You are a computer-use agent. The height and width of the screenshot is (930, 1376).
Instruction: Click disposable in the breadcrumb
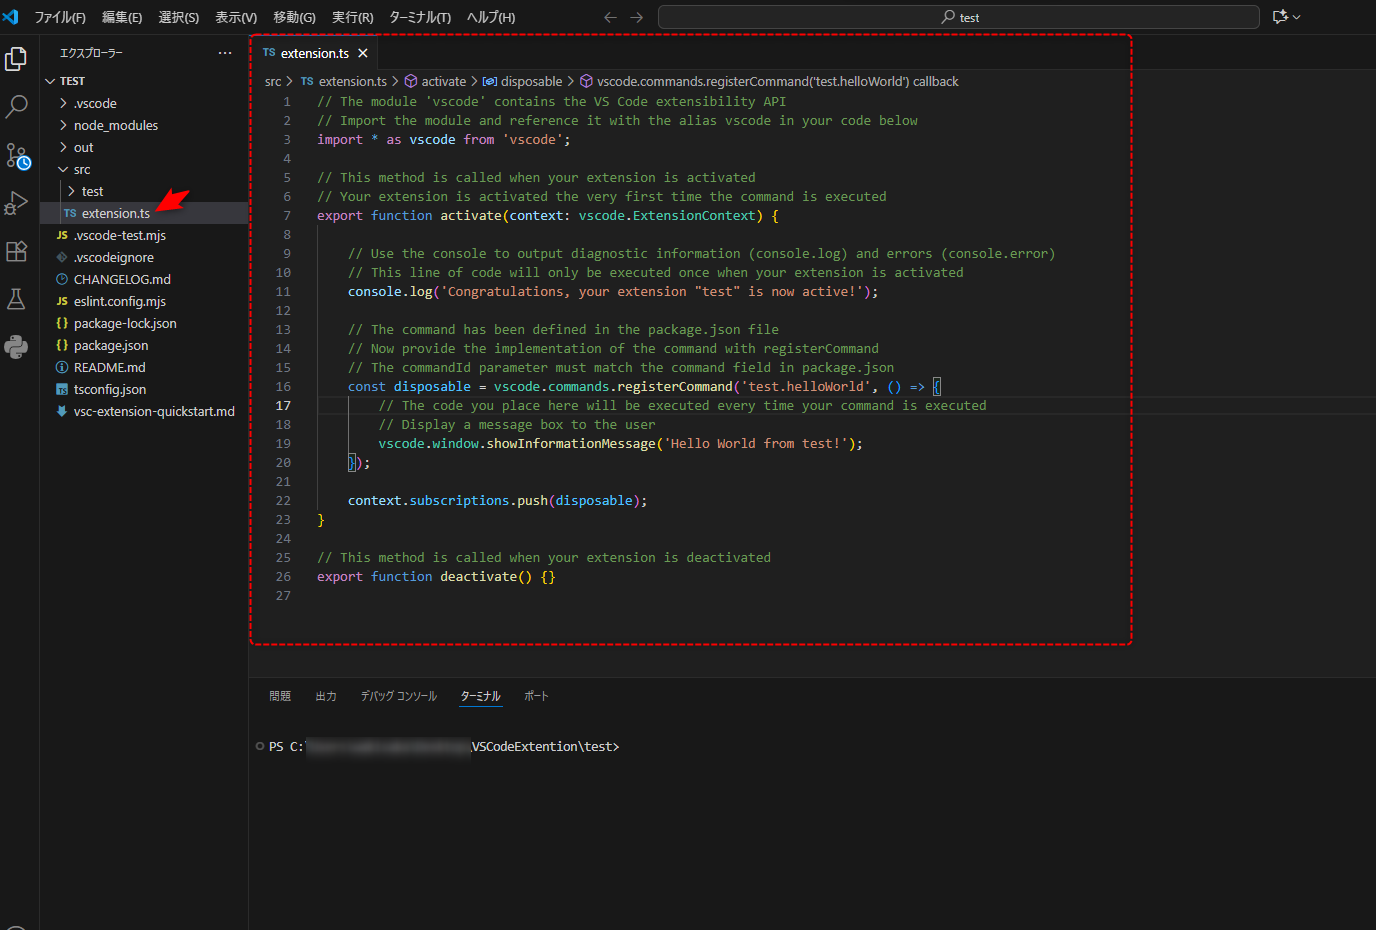point(523,81)
